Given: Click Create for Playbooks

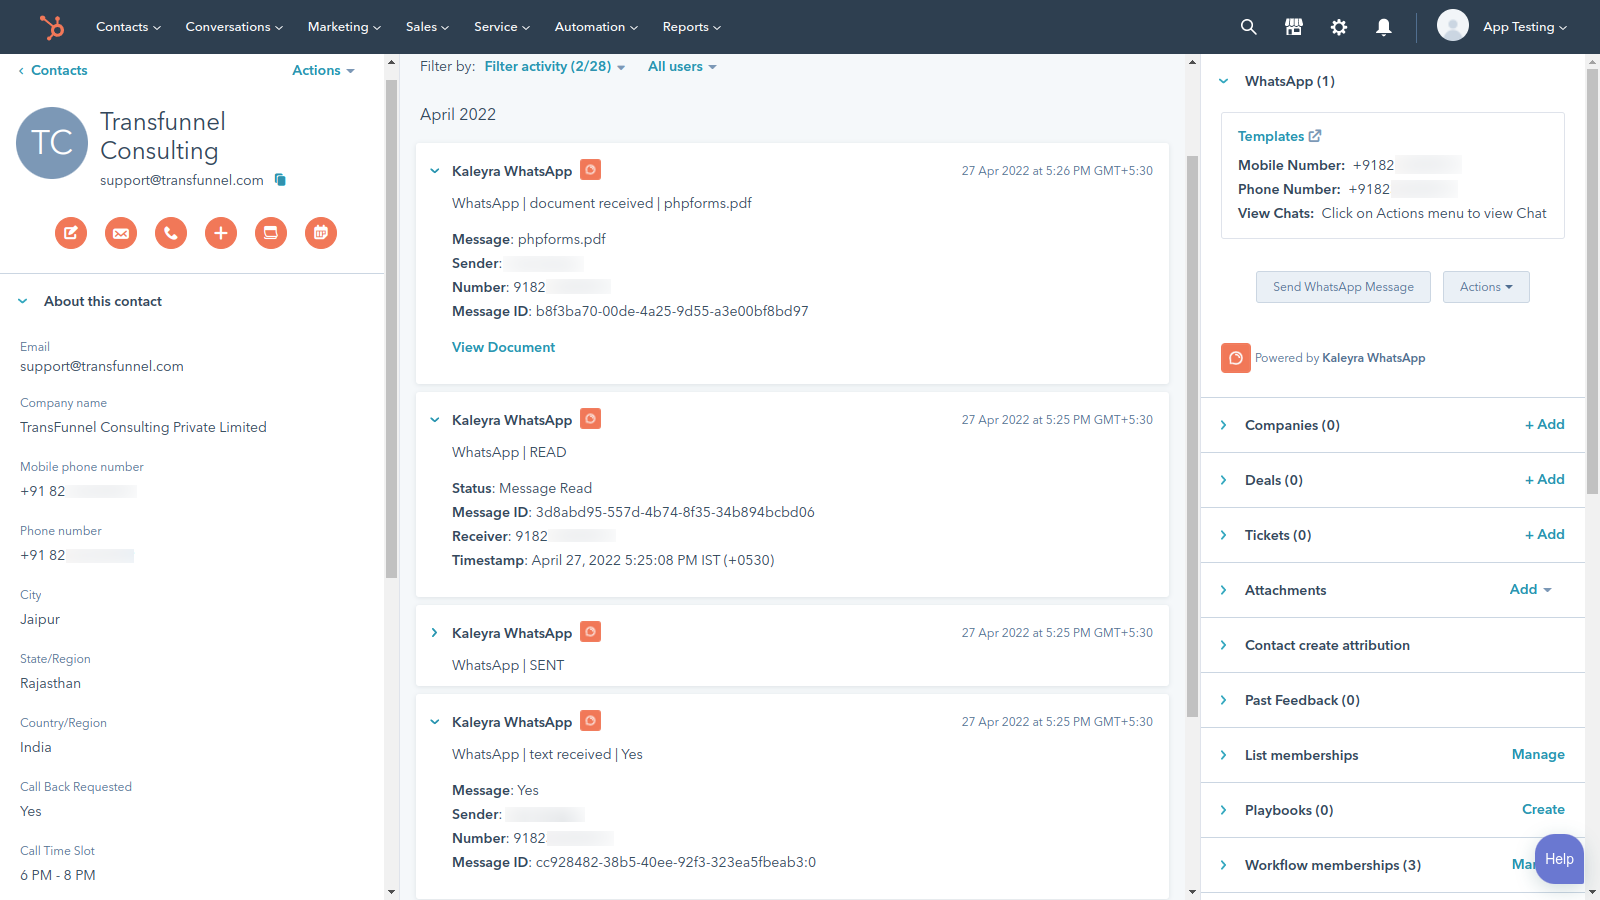Looking at the screenshot, I should tap(1543, 809).
